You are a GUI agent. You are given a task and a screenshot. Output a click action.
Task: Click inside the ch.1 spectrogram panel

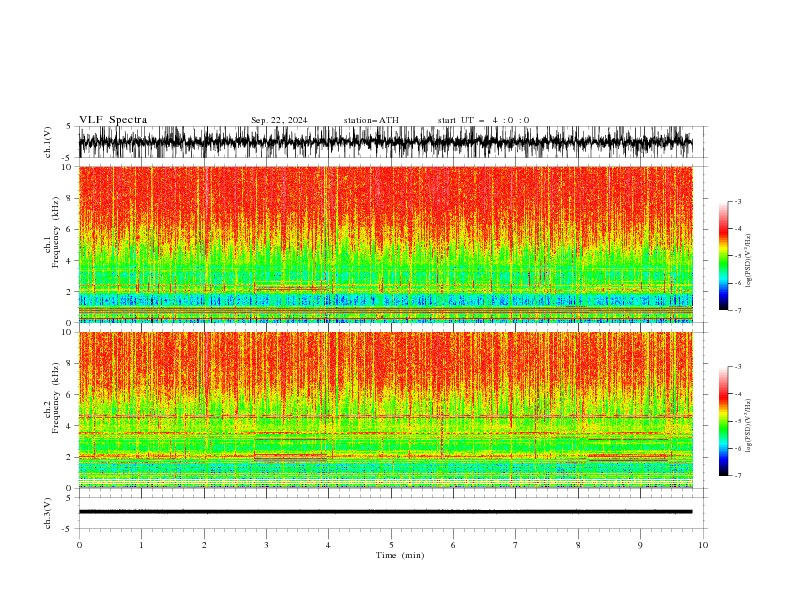[x=386, y=244]
